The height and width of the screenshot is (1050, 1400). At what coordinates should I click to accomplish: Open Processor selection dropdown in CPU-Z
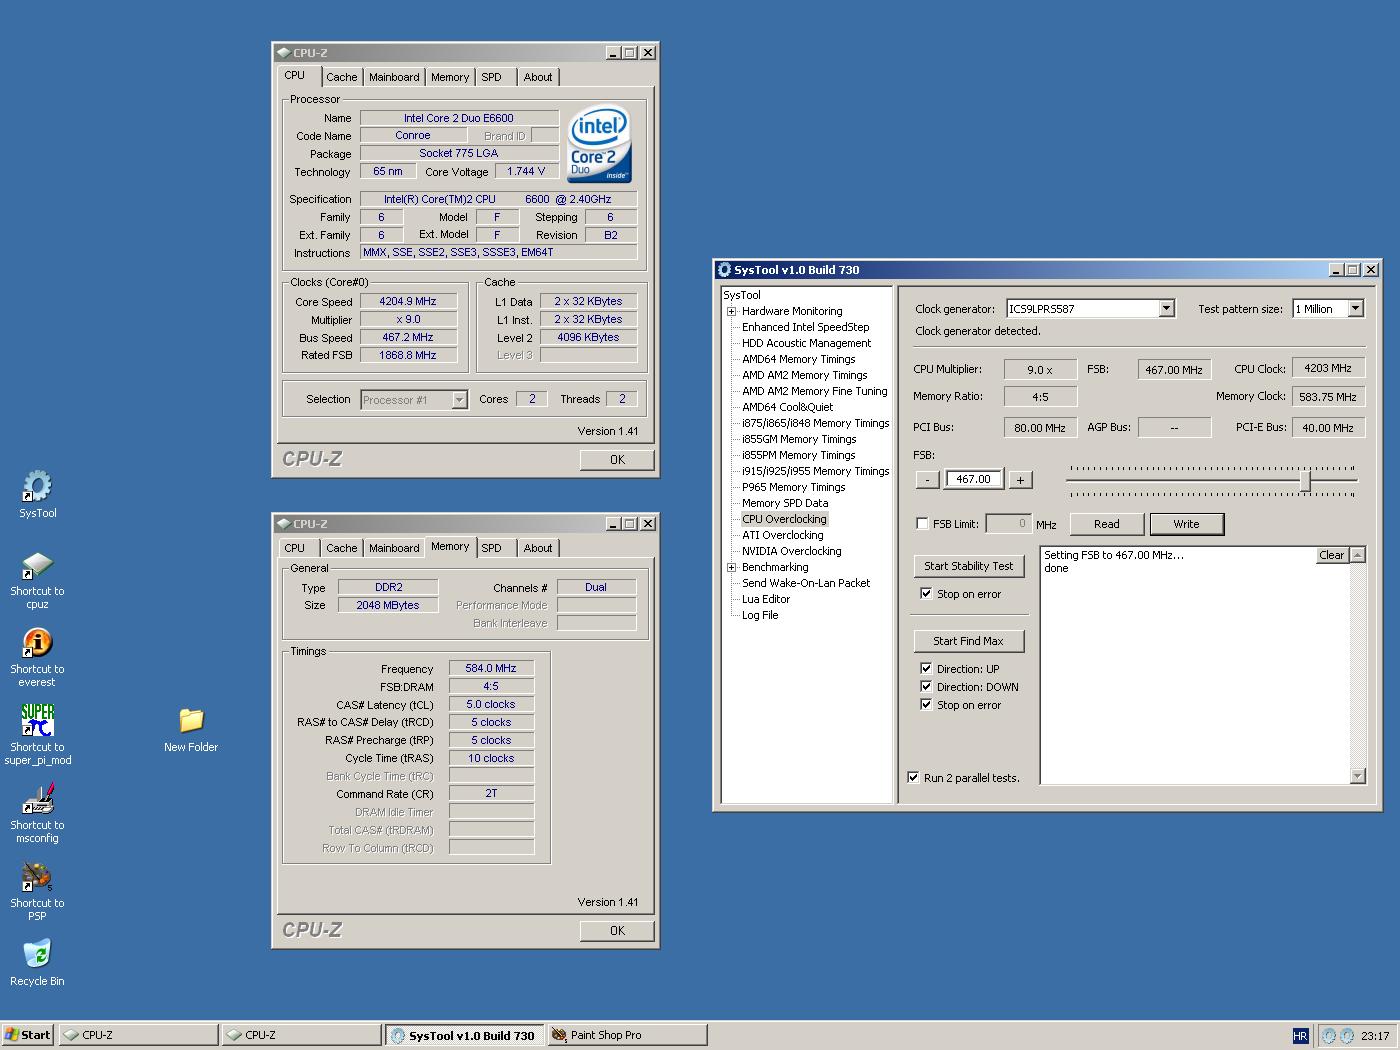(x=459, y=400)
